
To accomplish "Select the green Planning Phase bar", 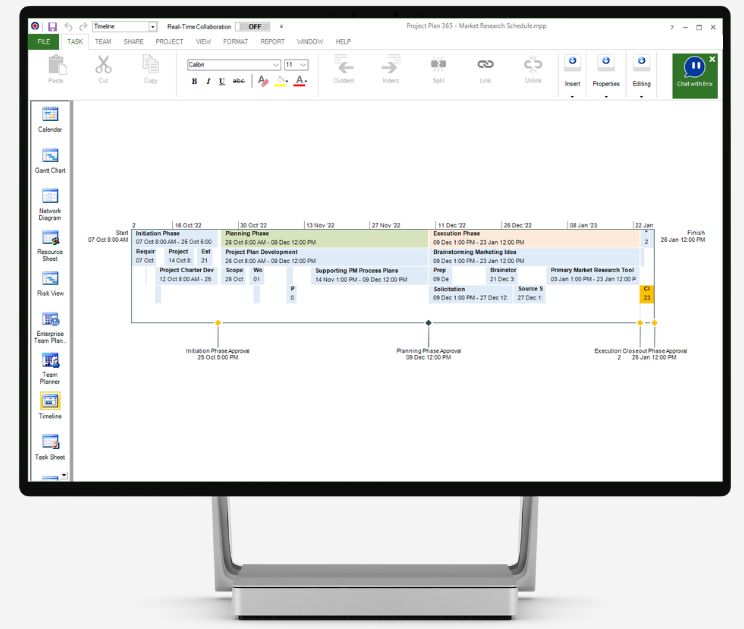I will [325, 238].
